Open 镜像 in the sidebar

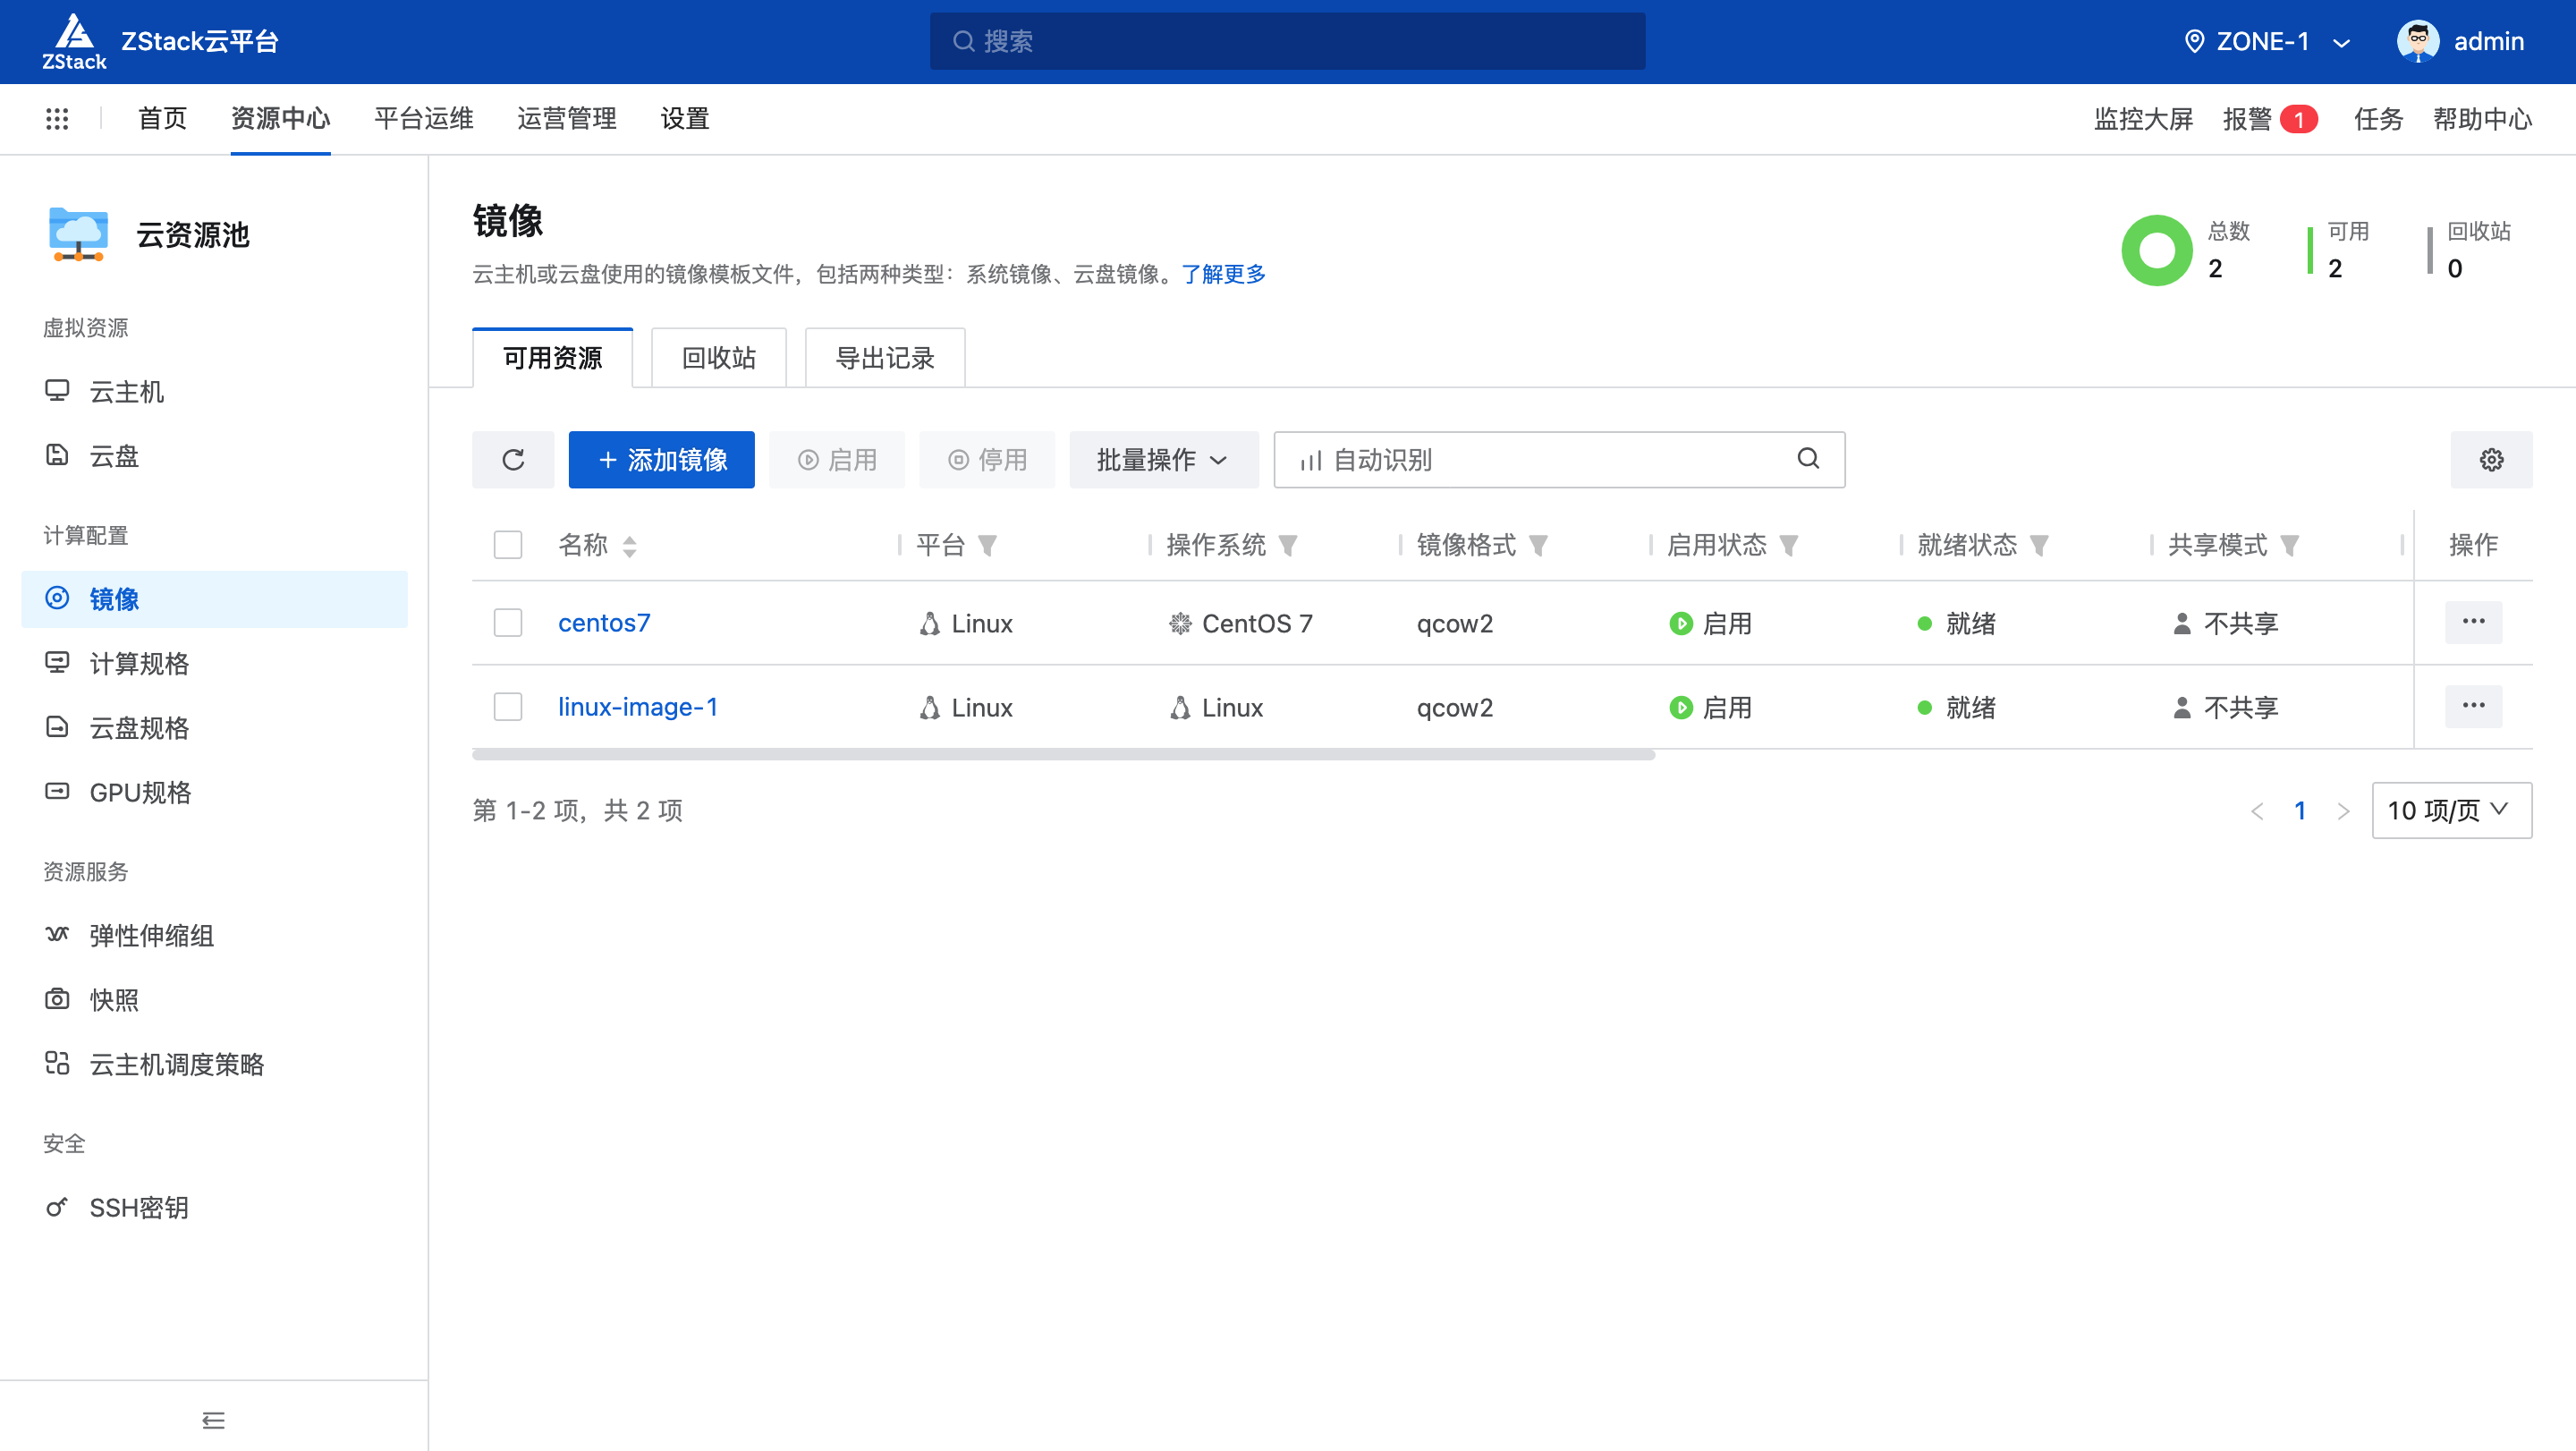pyautogui.click(x=214, y=599)
